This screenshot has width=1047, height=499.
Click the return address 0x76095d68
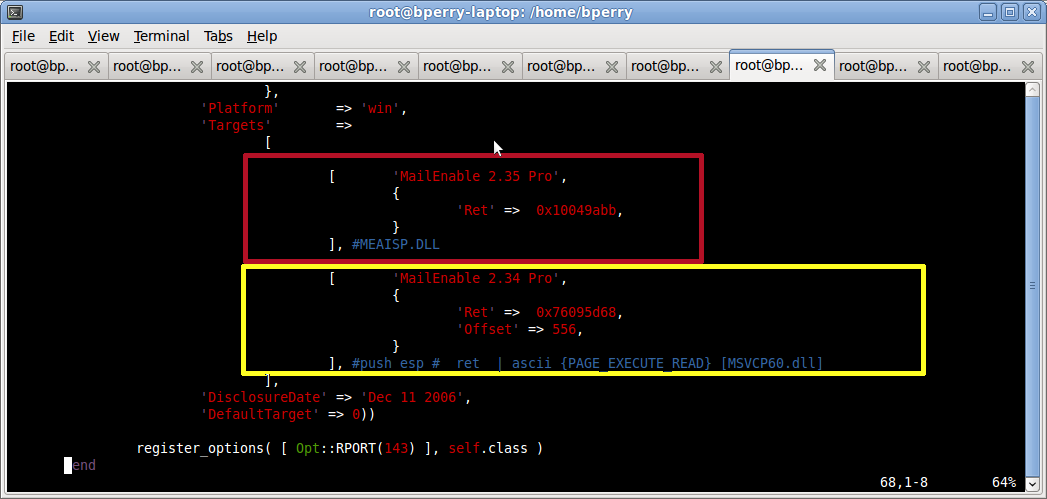pyautogui.click(x=578, y=312)
